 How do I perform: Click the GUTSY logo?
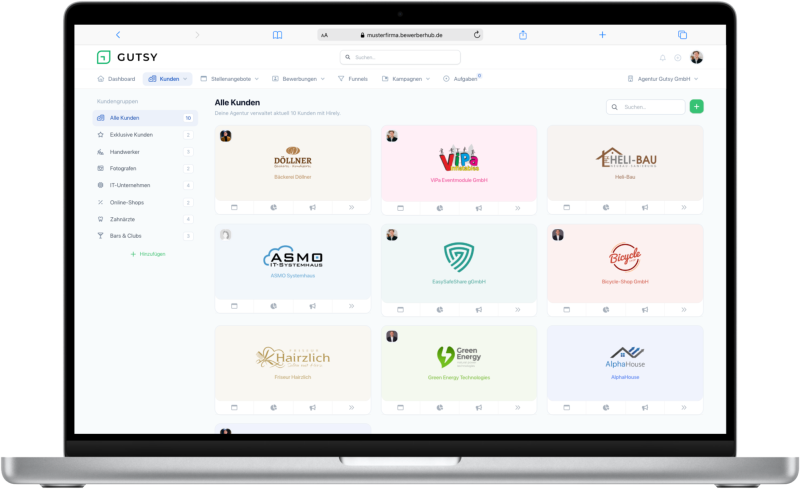(x=127, y=57)
